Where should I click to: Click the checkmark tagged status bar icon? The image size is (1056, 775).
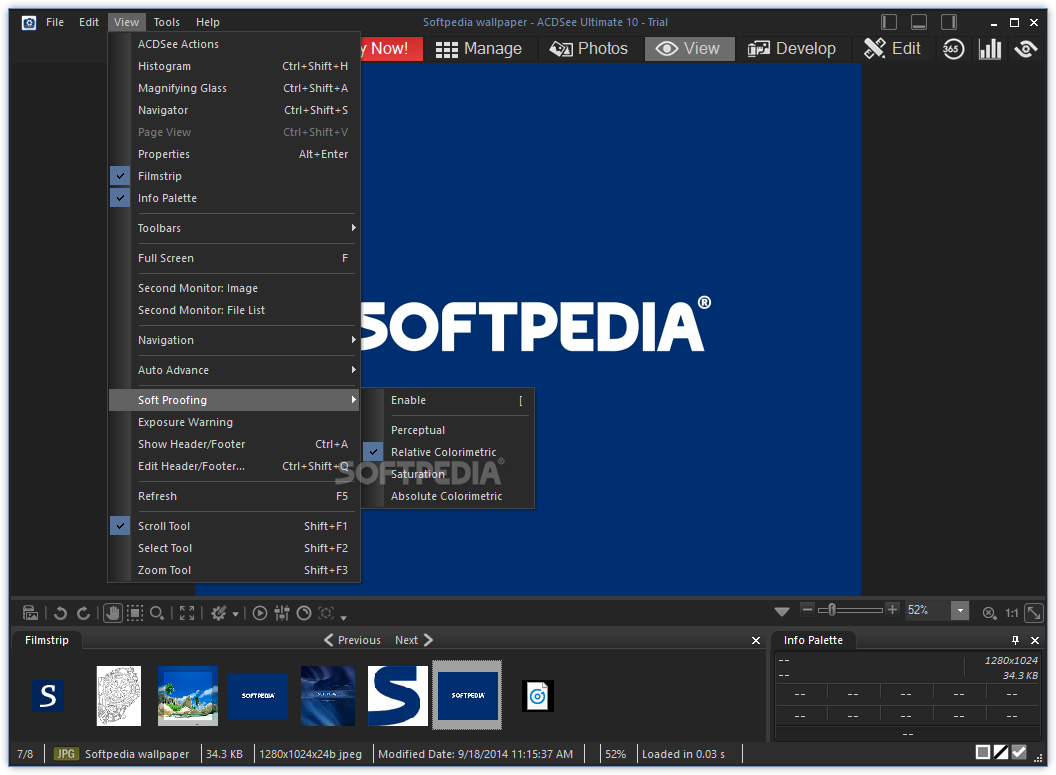1019,753
